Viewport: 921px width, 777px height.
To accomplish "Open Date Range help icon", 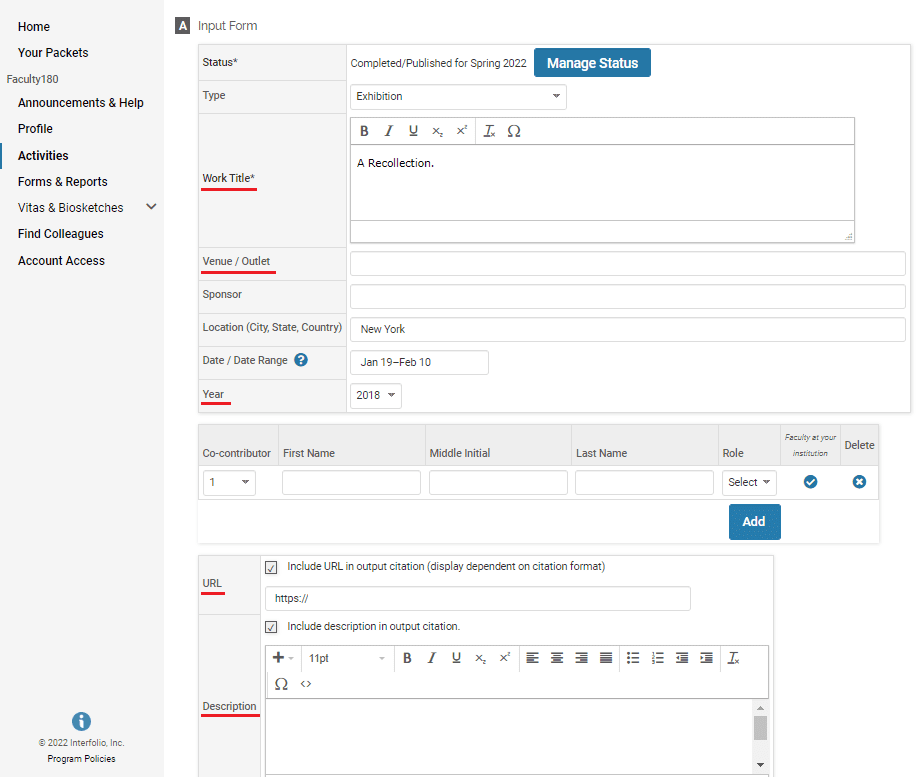I will click(301, 360).
